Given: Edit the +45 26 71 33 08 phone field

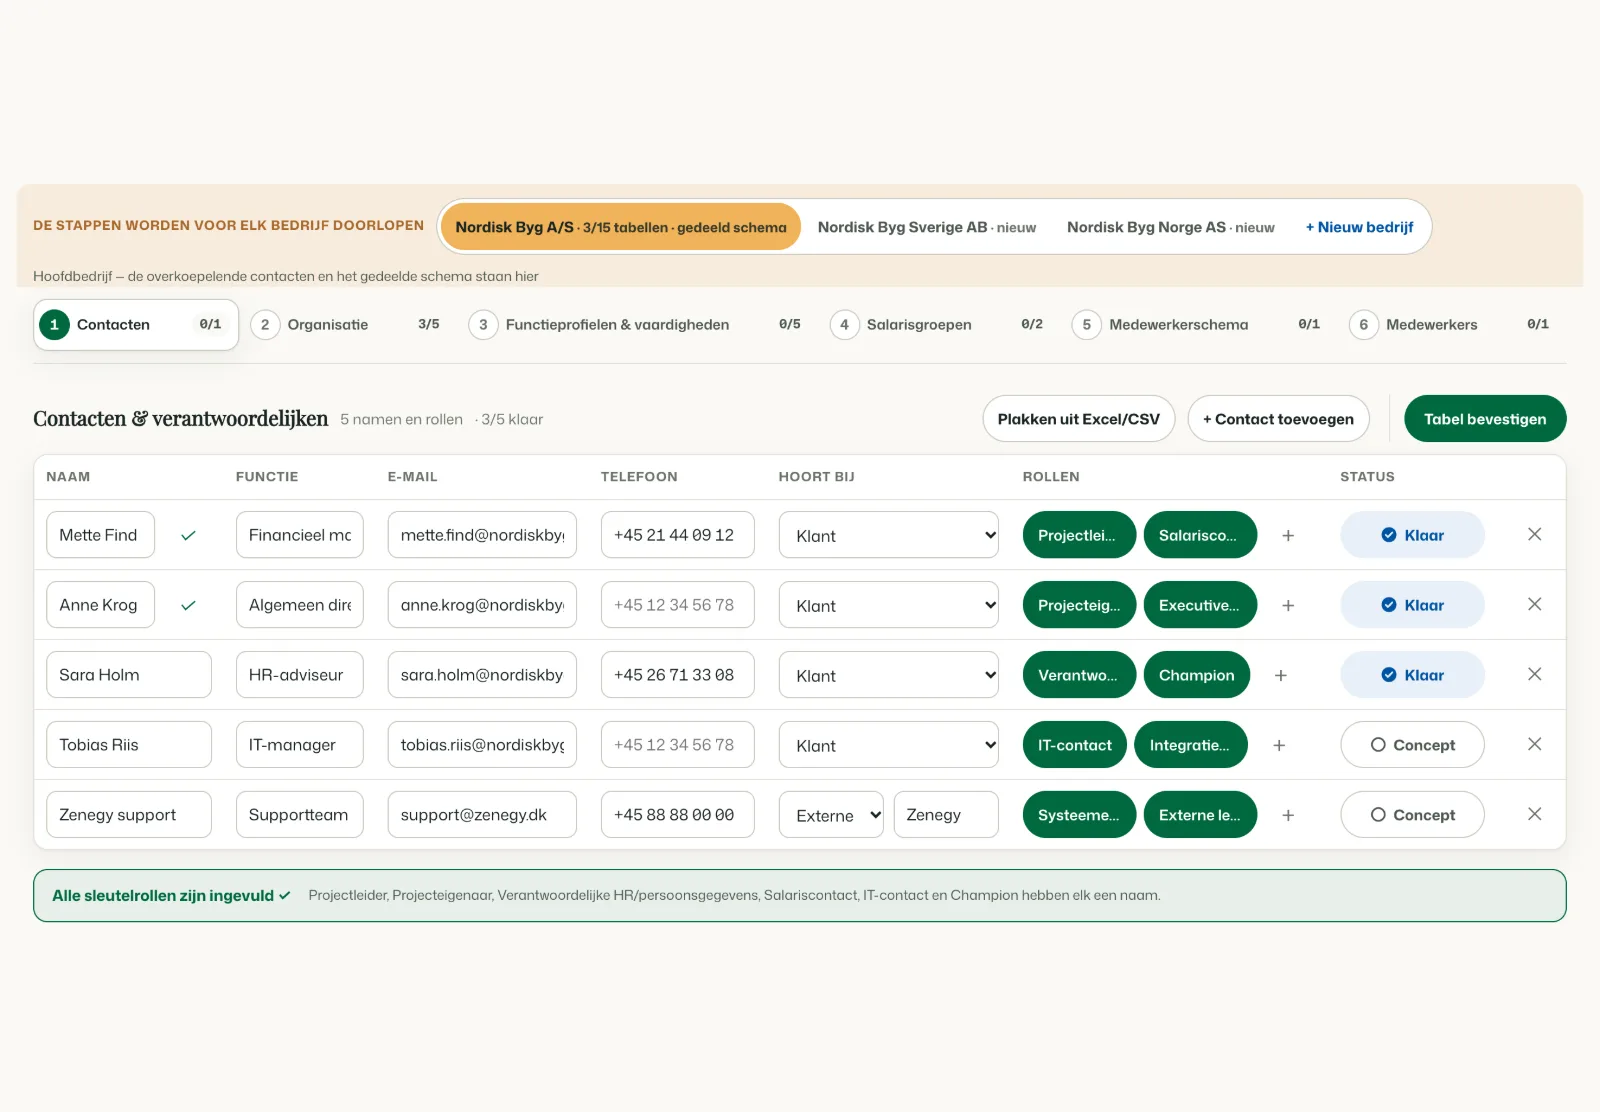Looking at the screenshot, I should coord(677,675).
